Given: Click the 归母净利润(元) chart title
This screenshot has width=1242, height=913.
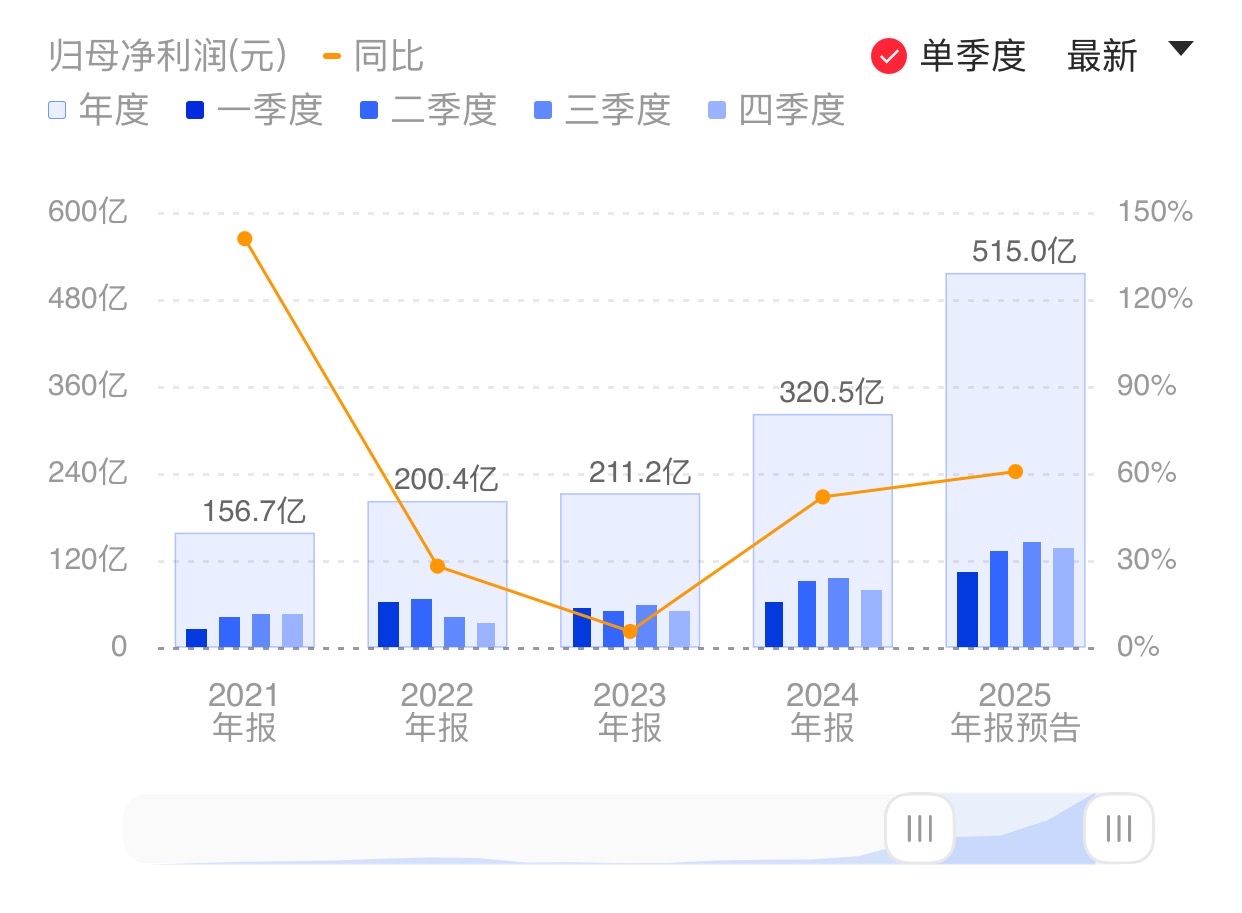Looking at the screenshot, I should [x=168, y=56].
